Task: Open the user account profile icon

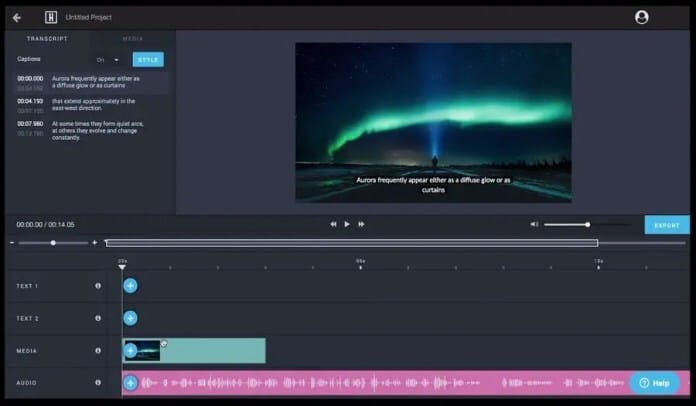Action: (x=641, y=17)
